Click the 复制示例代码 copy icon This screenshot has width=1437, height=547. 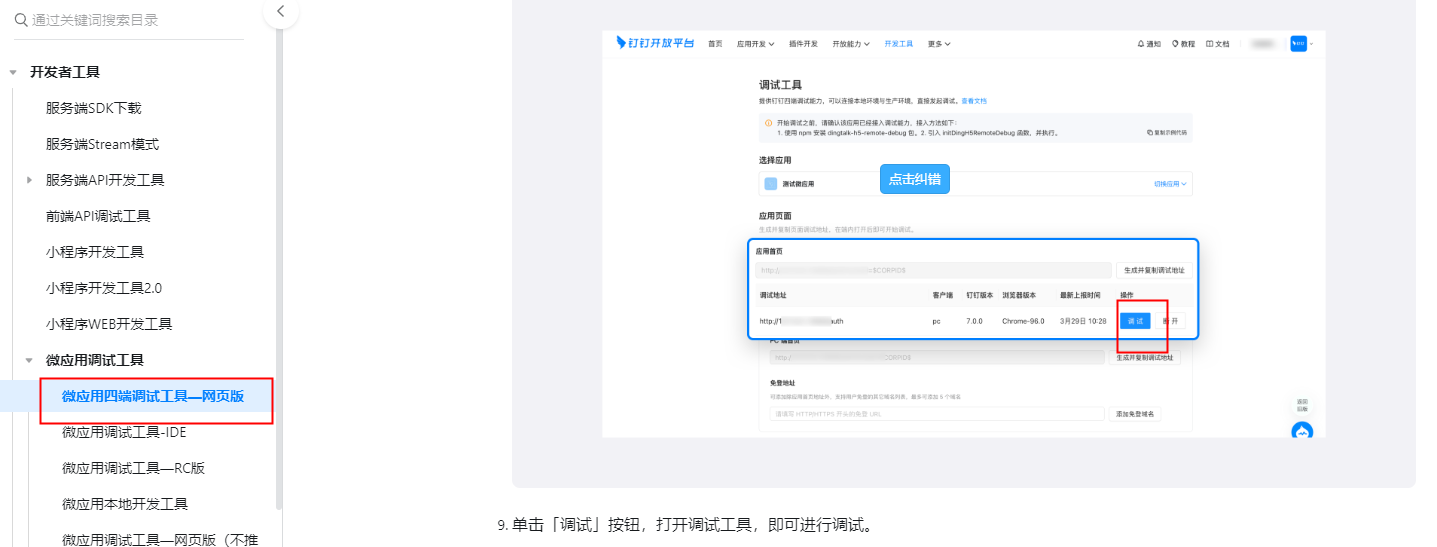[1149, 132]
